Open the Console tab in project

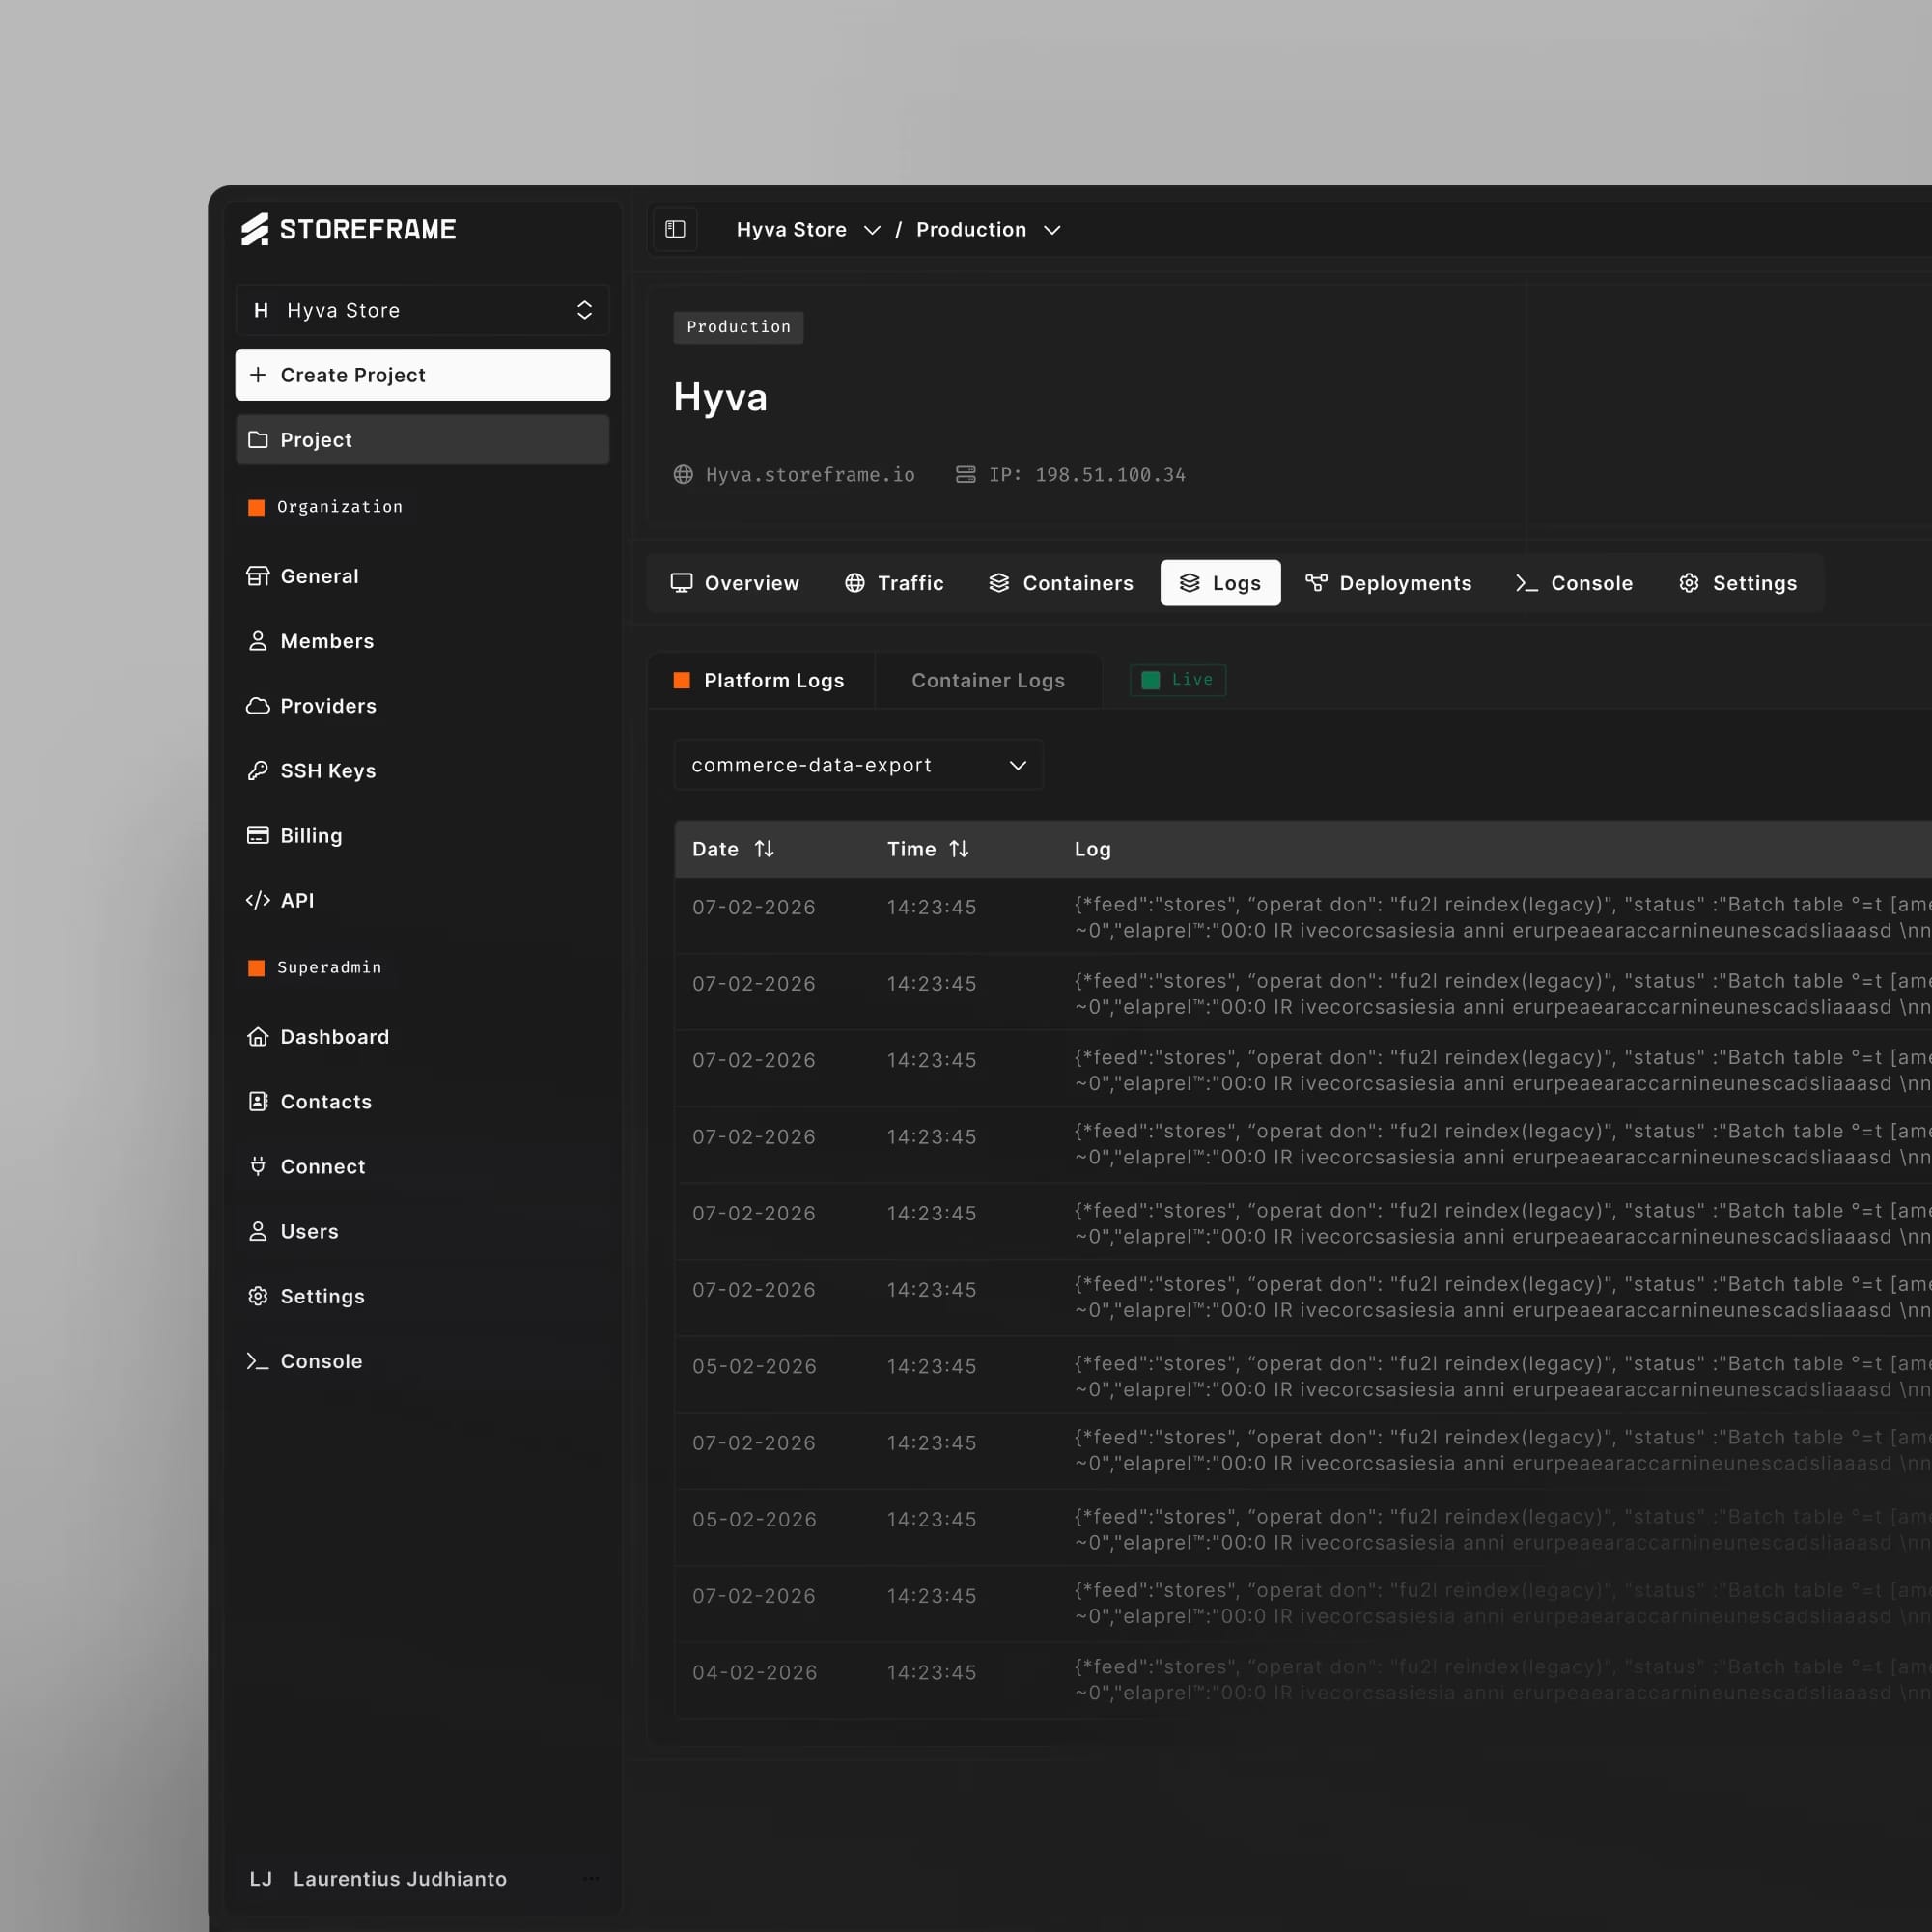coord(1574,583)
